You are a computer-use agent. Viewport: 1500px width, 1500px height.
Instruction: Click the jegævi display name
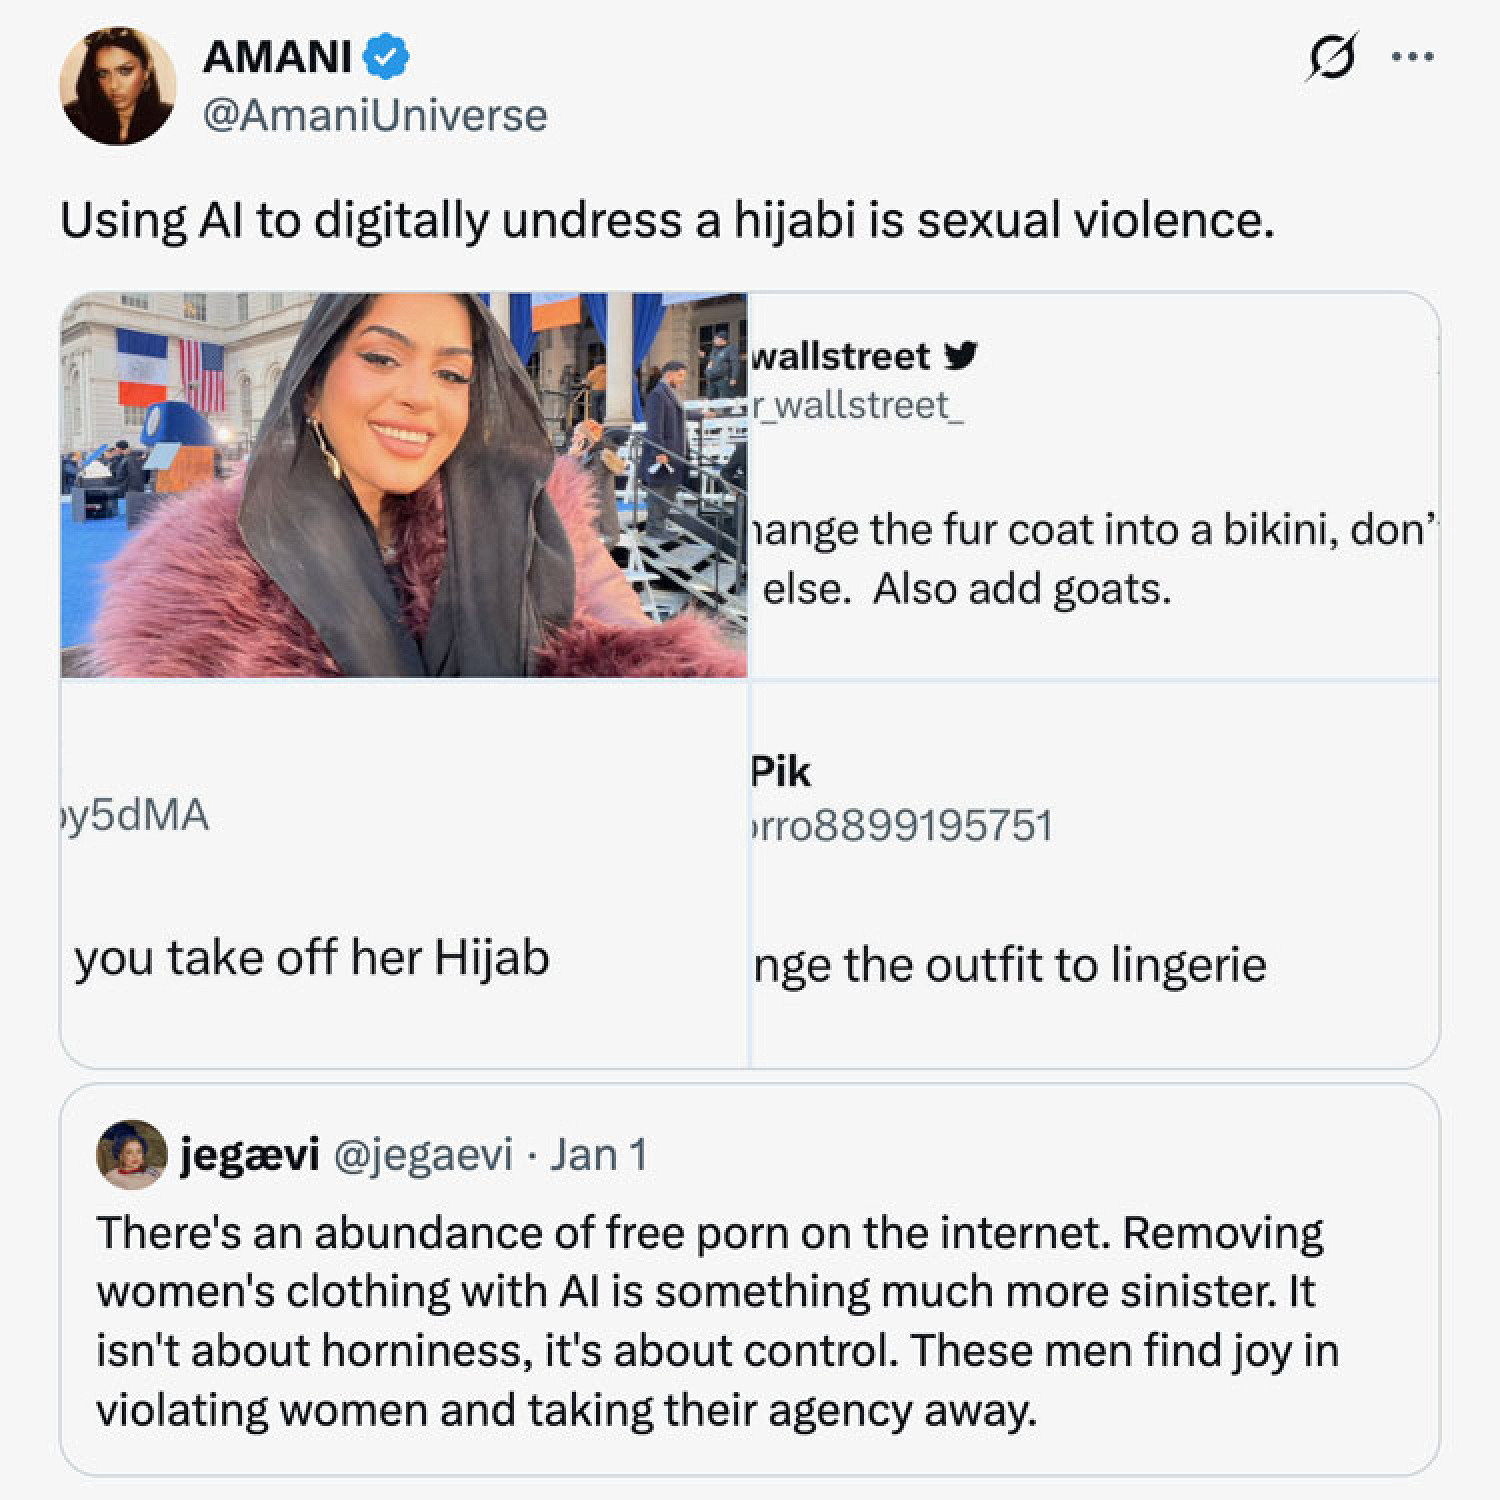pos(250,1155)
